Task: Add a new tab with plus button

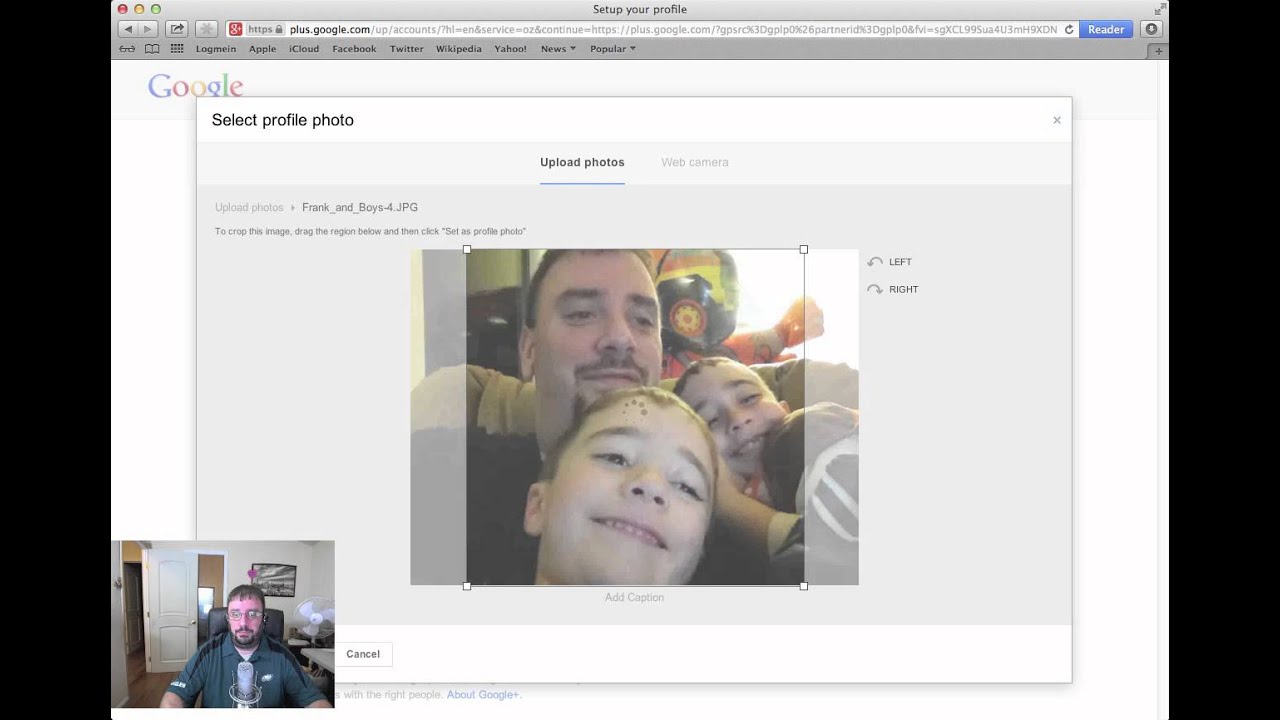Action: point(1159,50)
